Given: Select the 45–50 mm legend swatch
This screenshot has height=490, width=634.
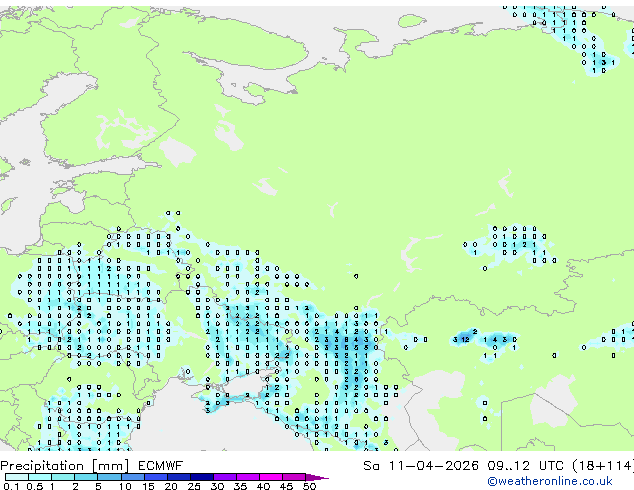Looking at the screenshot, I should coord(294,477).
